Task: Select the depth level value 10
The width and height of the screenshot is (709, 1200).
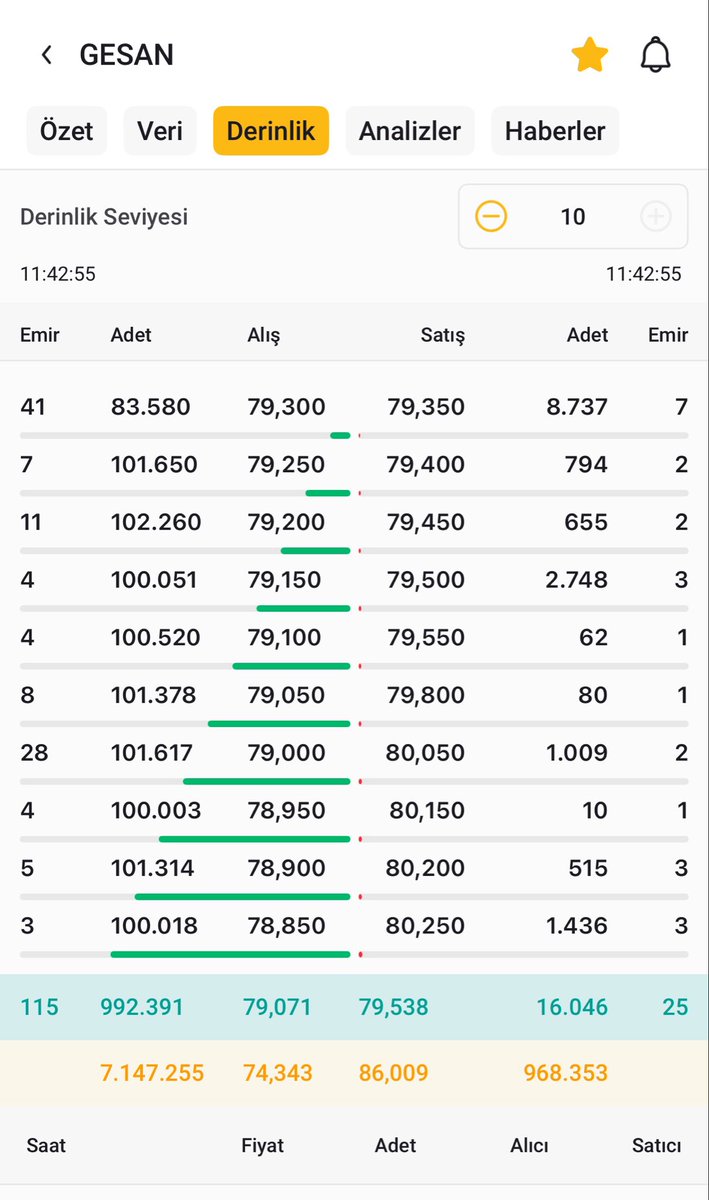Action: (x=573, y=216)
